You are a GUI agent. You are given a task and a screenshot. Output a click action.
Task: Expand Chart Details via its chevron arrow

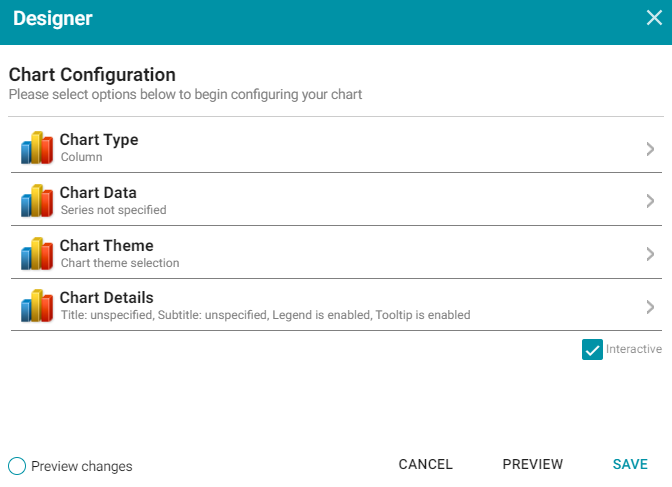click(650, 307)
